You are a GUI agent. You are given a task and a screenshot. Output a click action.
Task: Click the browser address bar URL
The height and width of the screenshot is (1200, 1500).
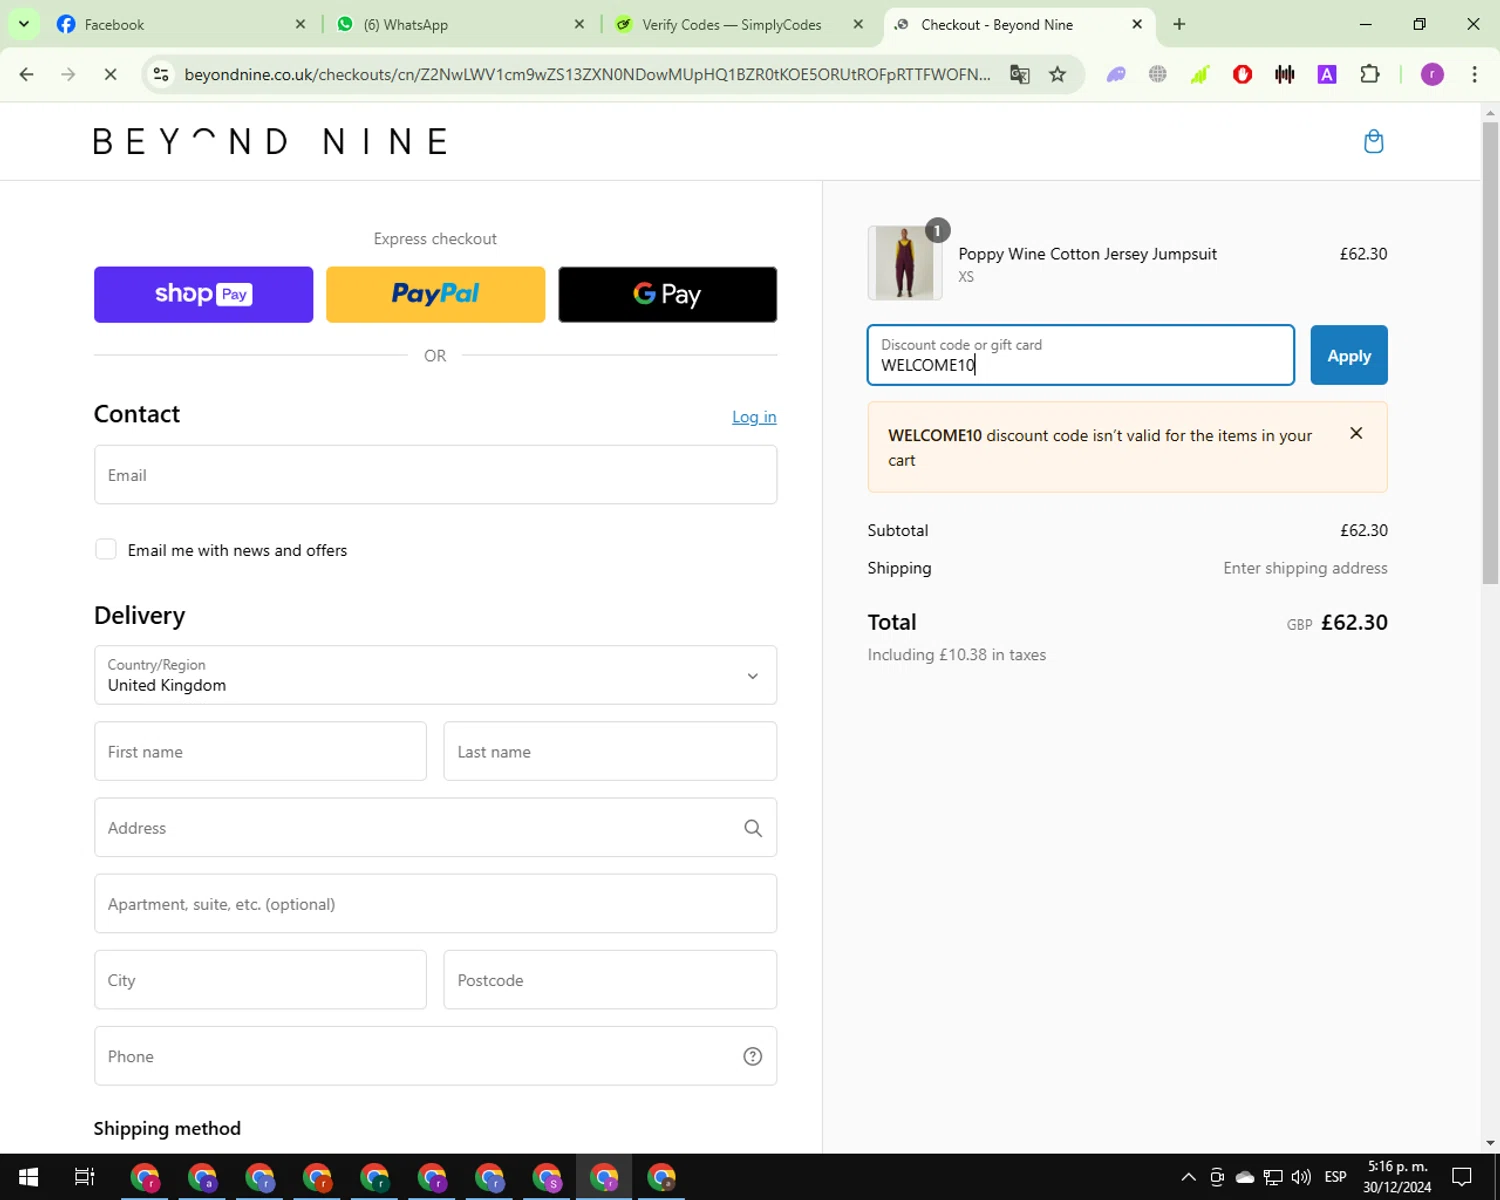(587, 74)
